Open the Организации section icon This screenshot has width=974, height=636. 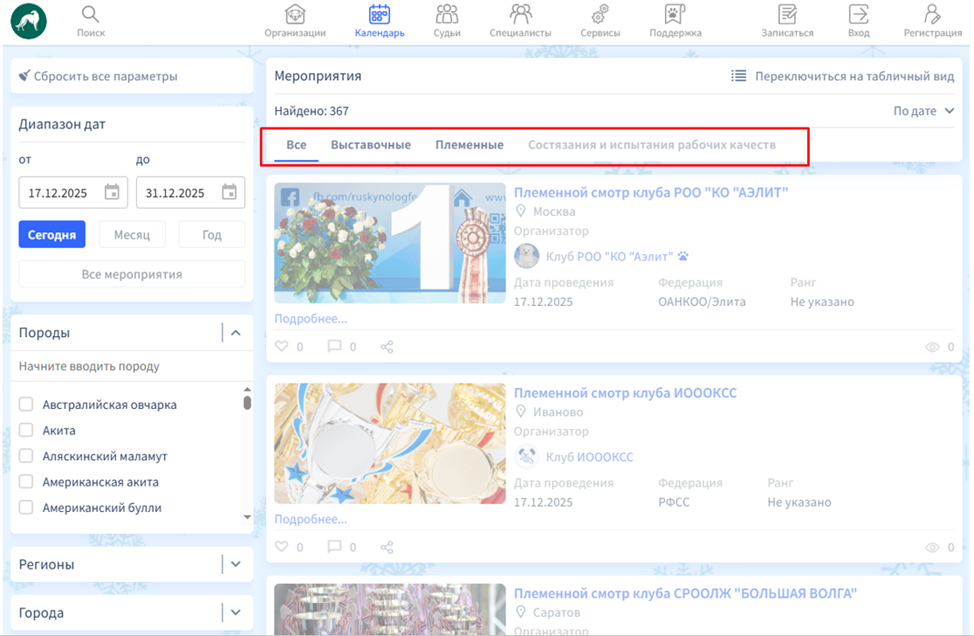point(295,15)
